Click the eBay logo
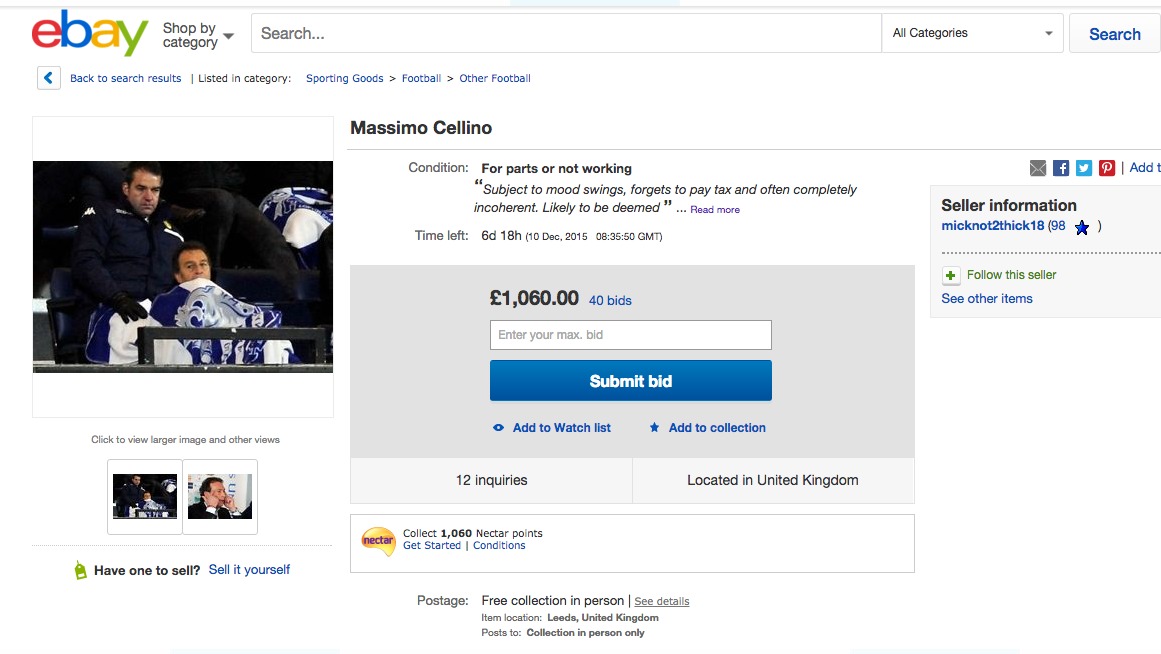This screenshot has width=1161, height=654. (90, 34)
